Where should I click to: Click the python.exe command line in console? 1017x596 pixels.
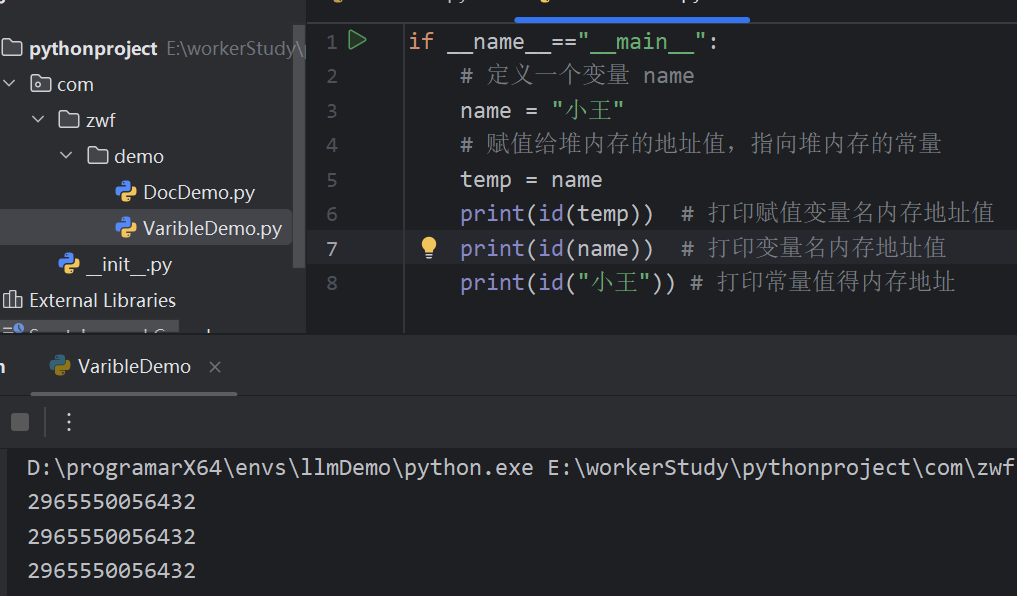point(521,468)
